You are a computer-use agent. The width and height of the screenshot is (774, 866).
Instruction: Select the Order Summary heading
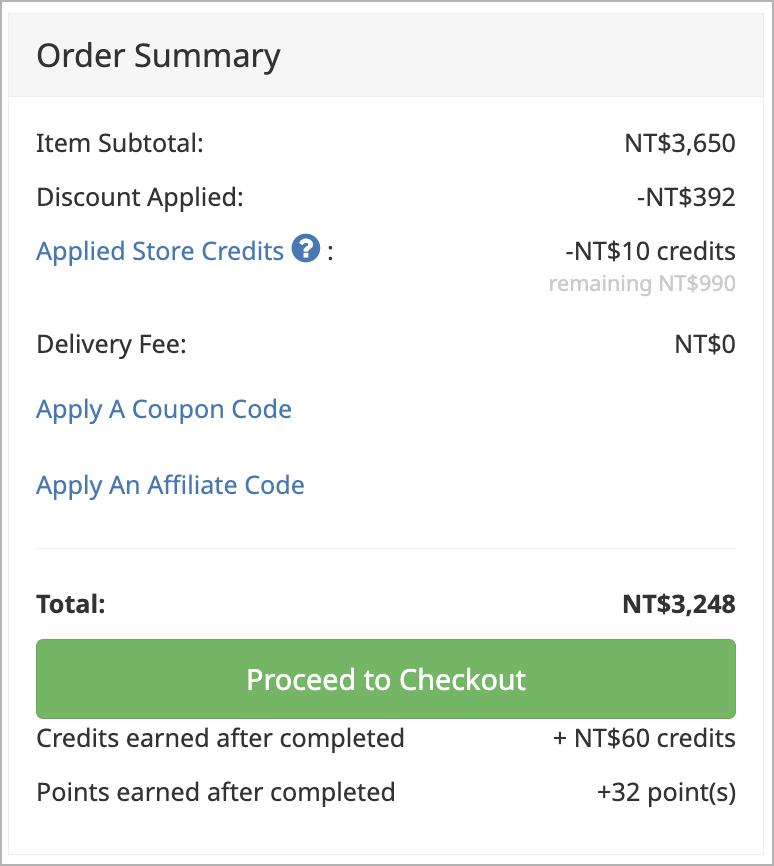click(x=159, y=56)
